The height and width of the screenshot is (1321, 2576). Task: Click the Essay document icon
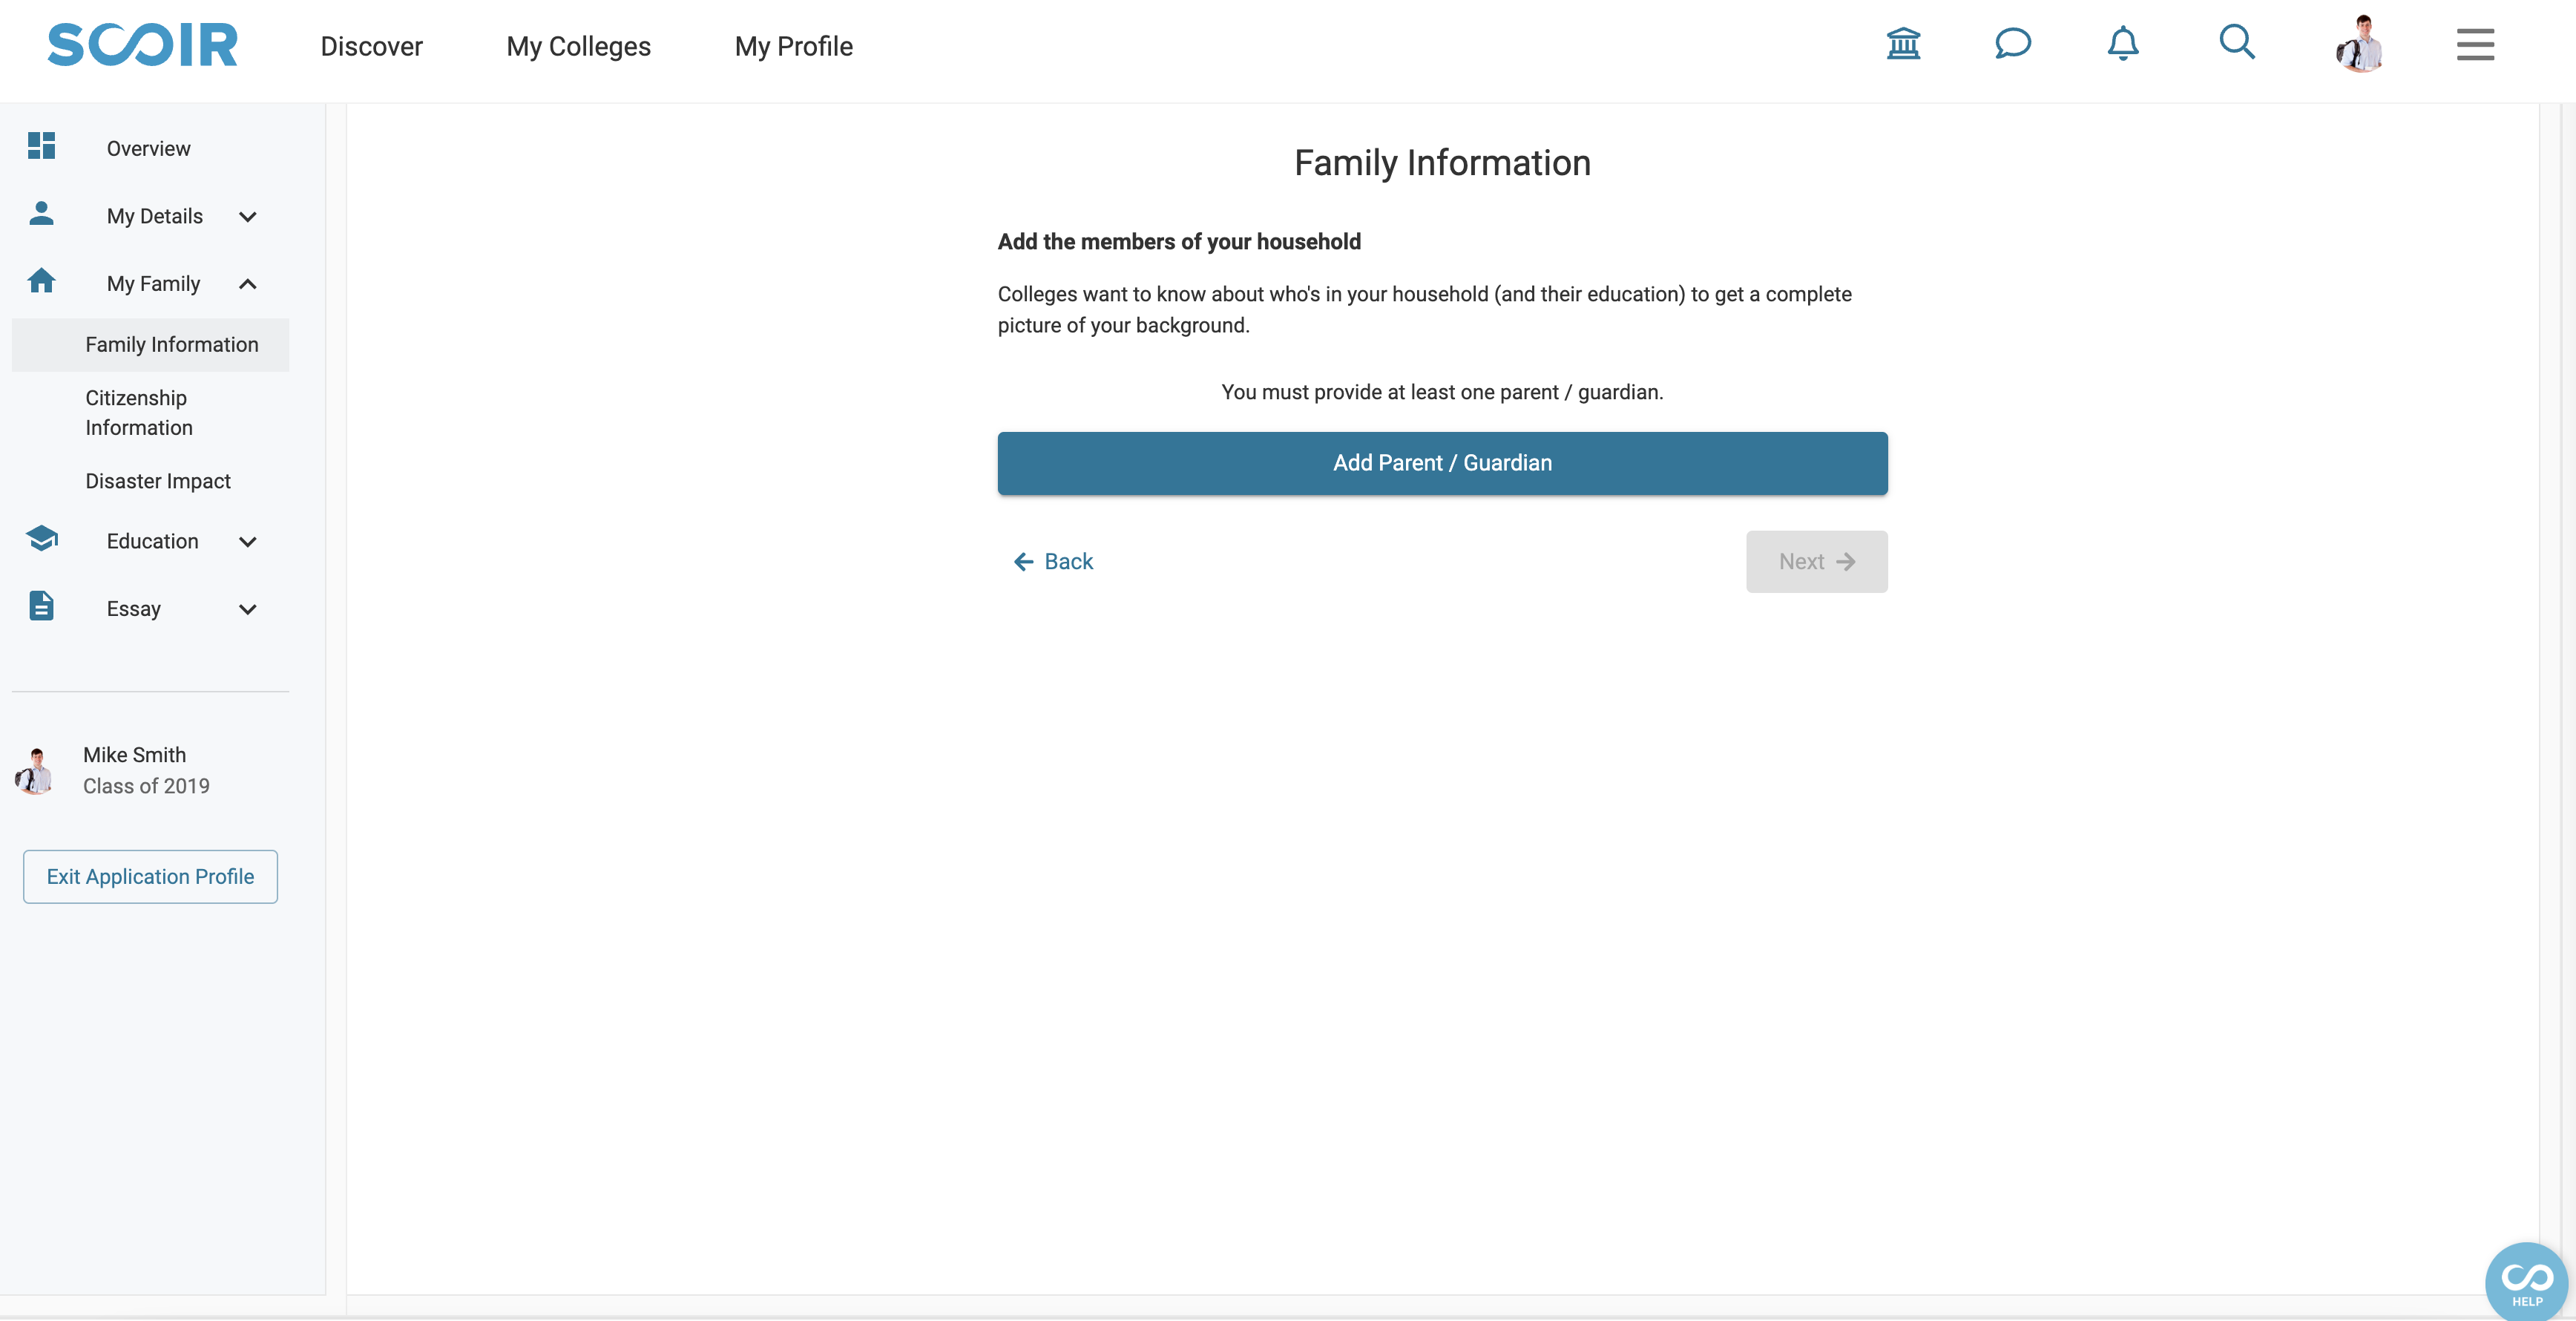point(41,605)
